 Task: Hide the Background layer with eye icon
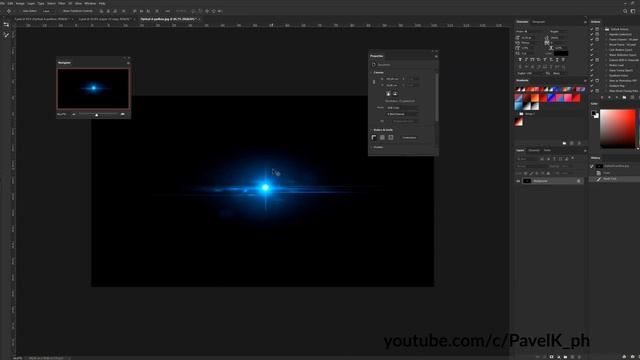click(518, 181)
